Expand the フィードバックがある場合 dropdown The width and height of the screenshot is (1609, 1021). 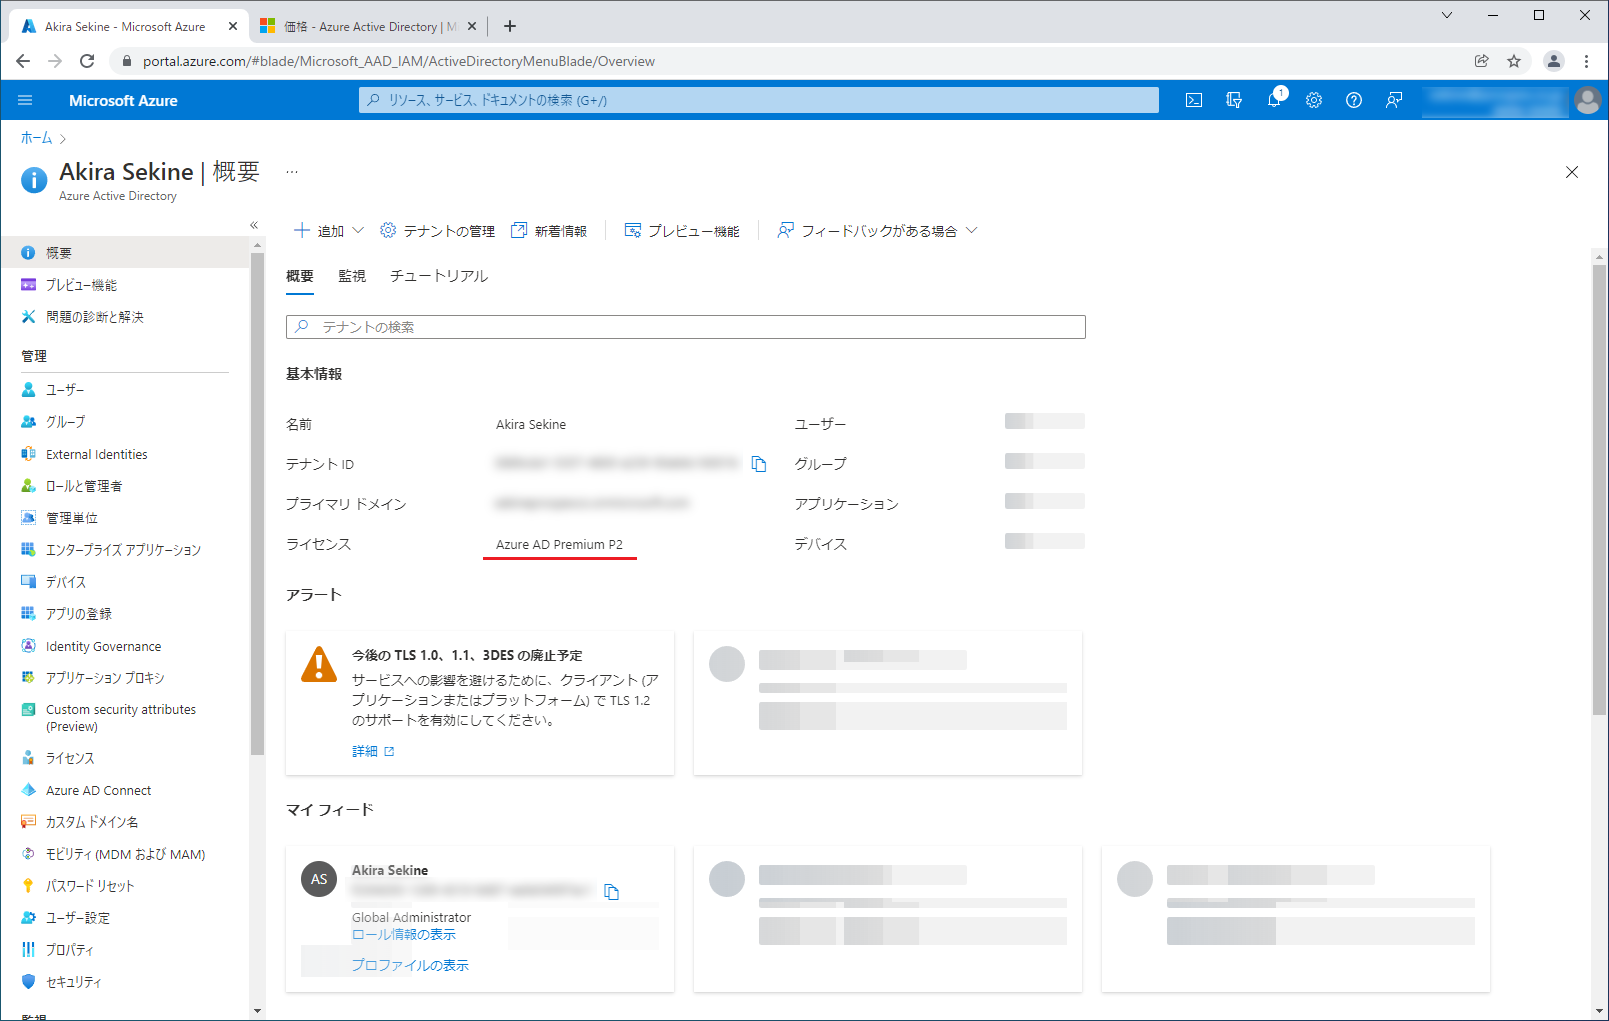[x=877, y=231]
